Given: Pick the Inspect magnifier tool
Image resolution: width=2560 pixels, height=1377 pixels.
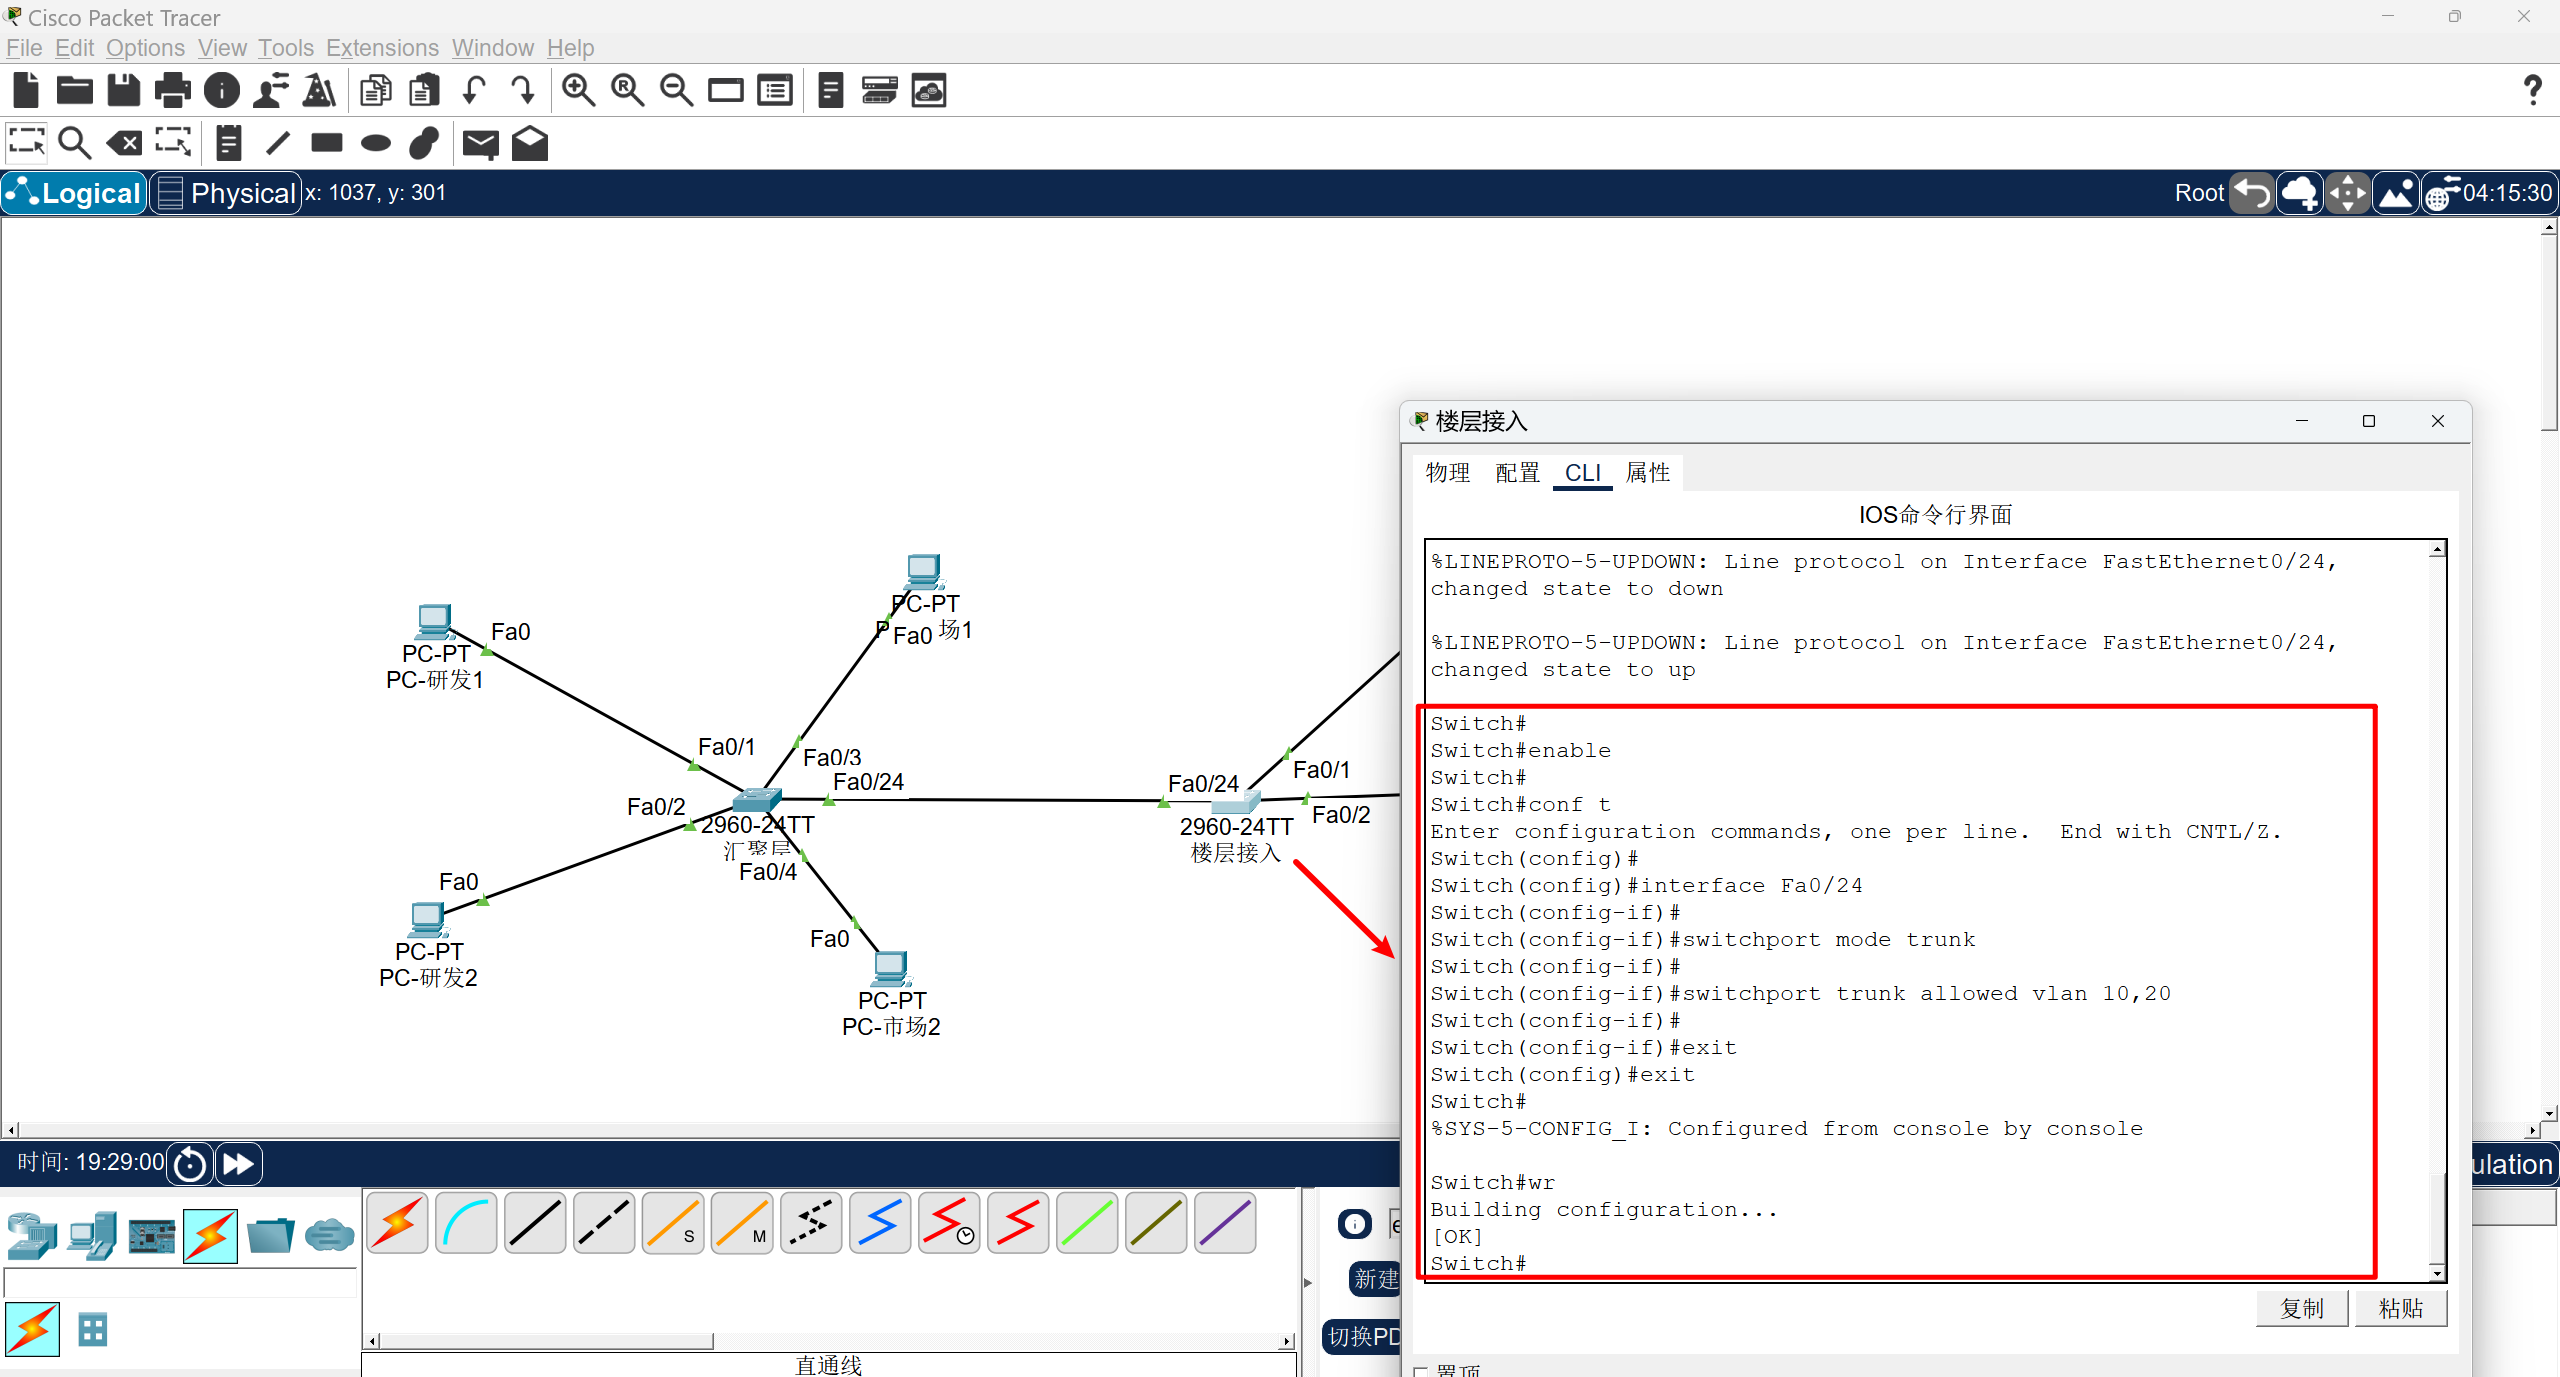Looking at the screenshot, I should pos(75,143).
